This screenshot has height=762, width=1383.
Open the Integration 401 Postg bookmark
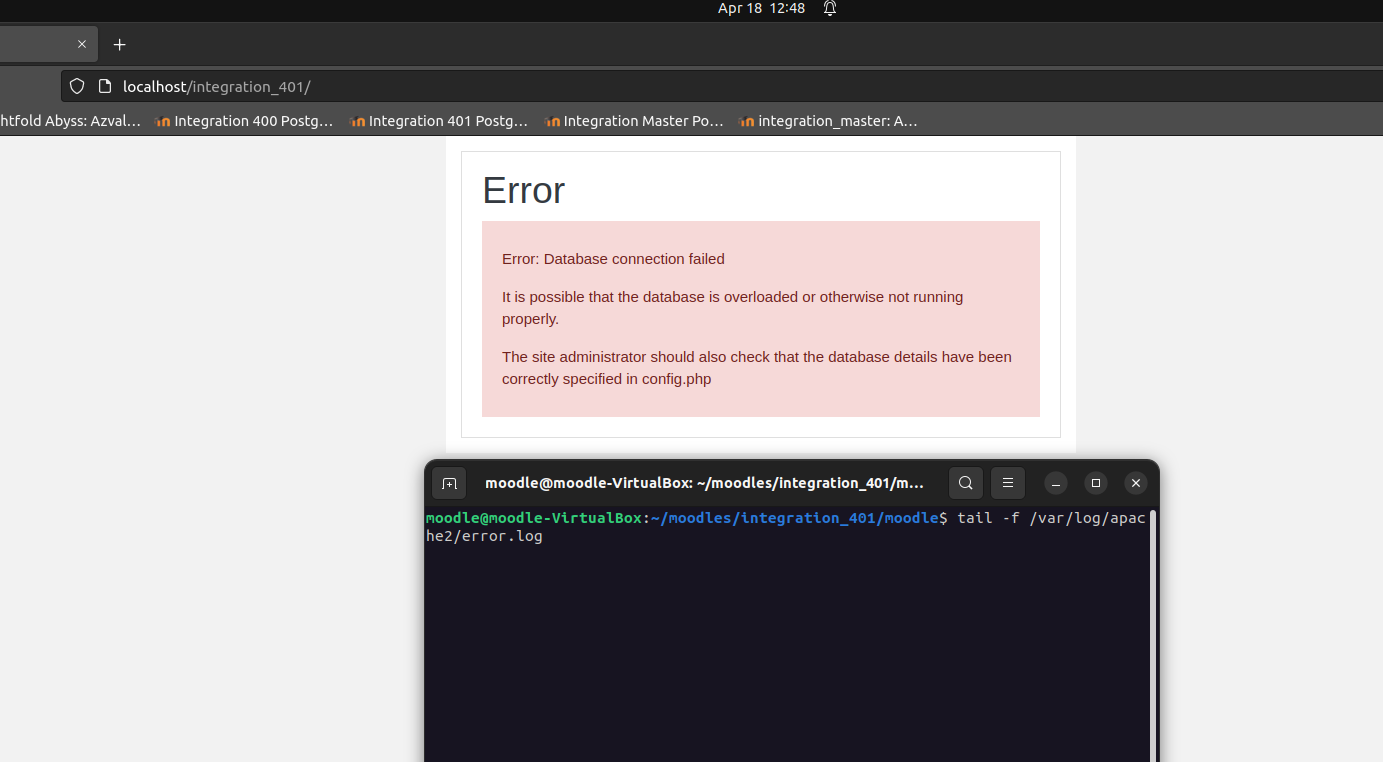439,121
